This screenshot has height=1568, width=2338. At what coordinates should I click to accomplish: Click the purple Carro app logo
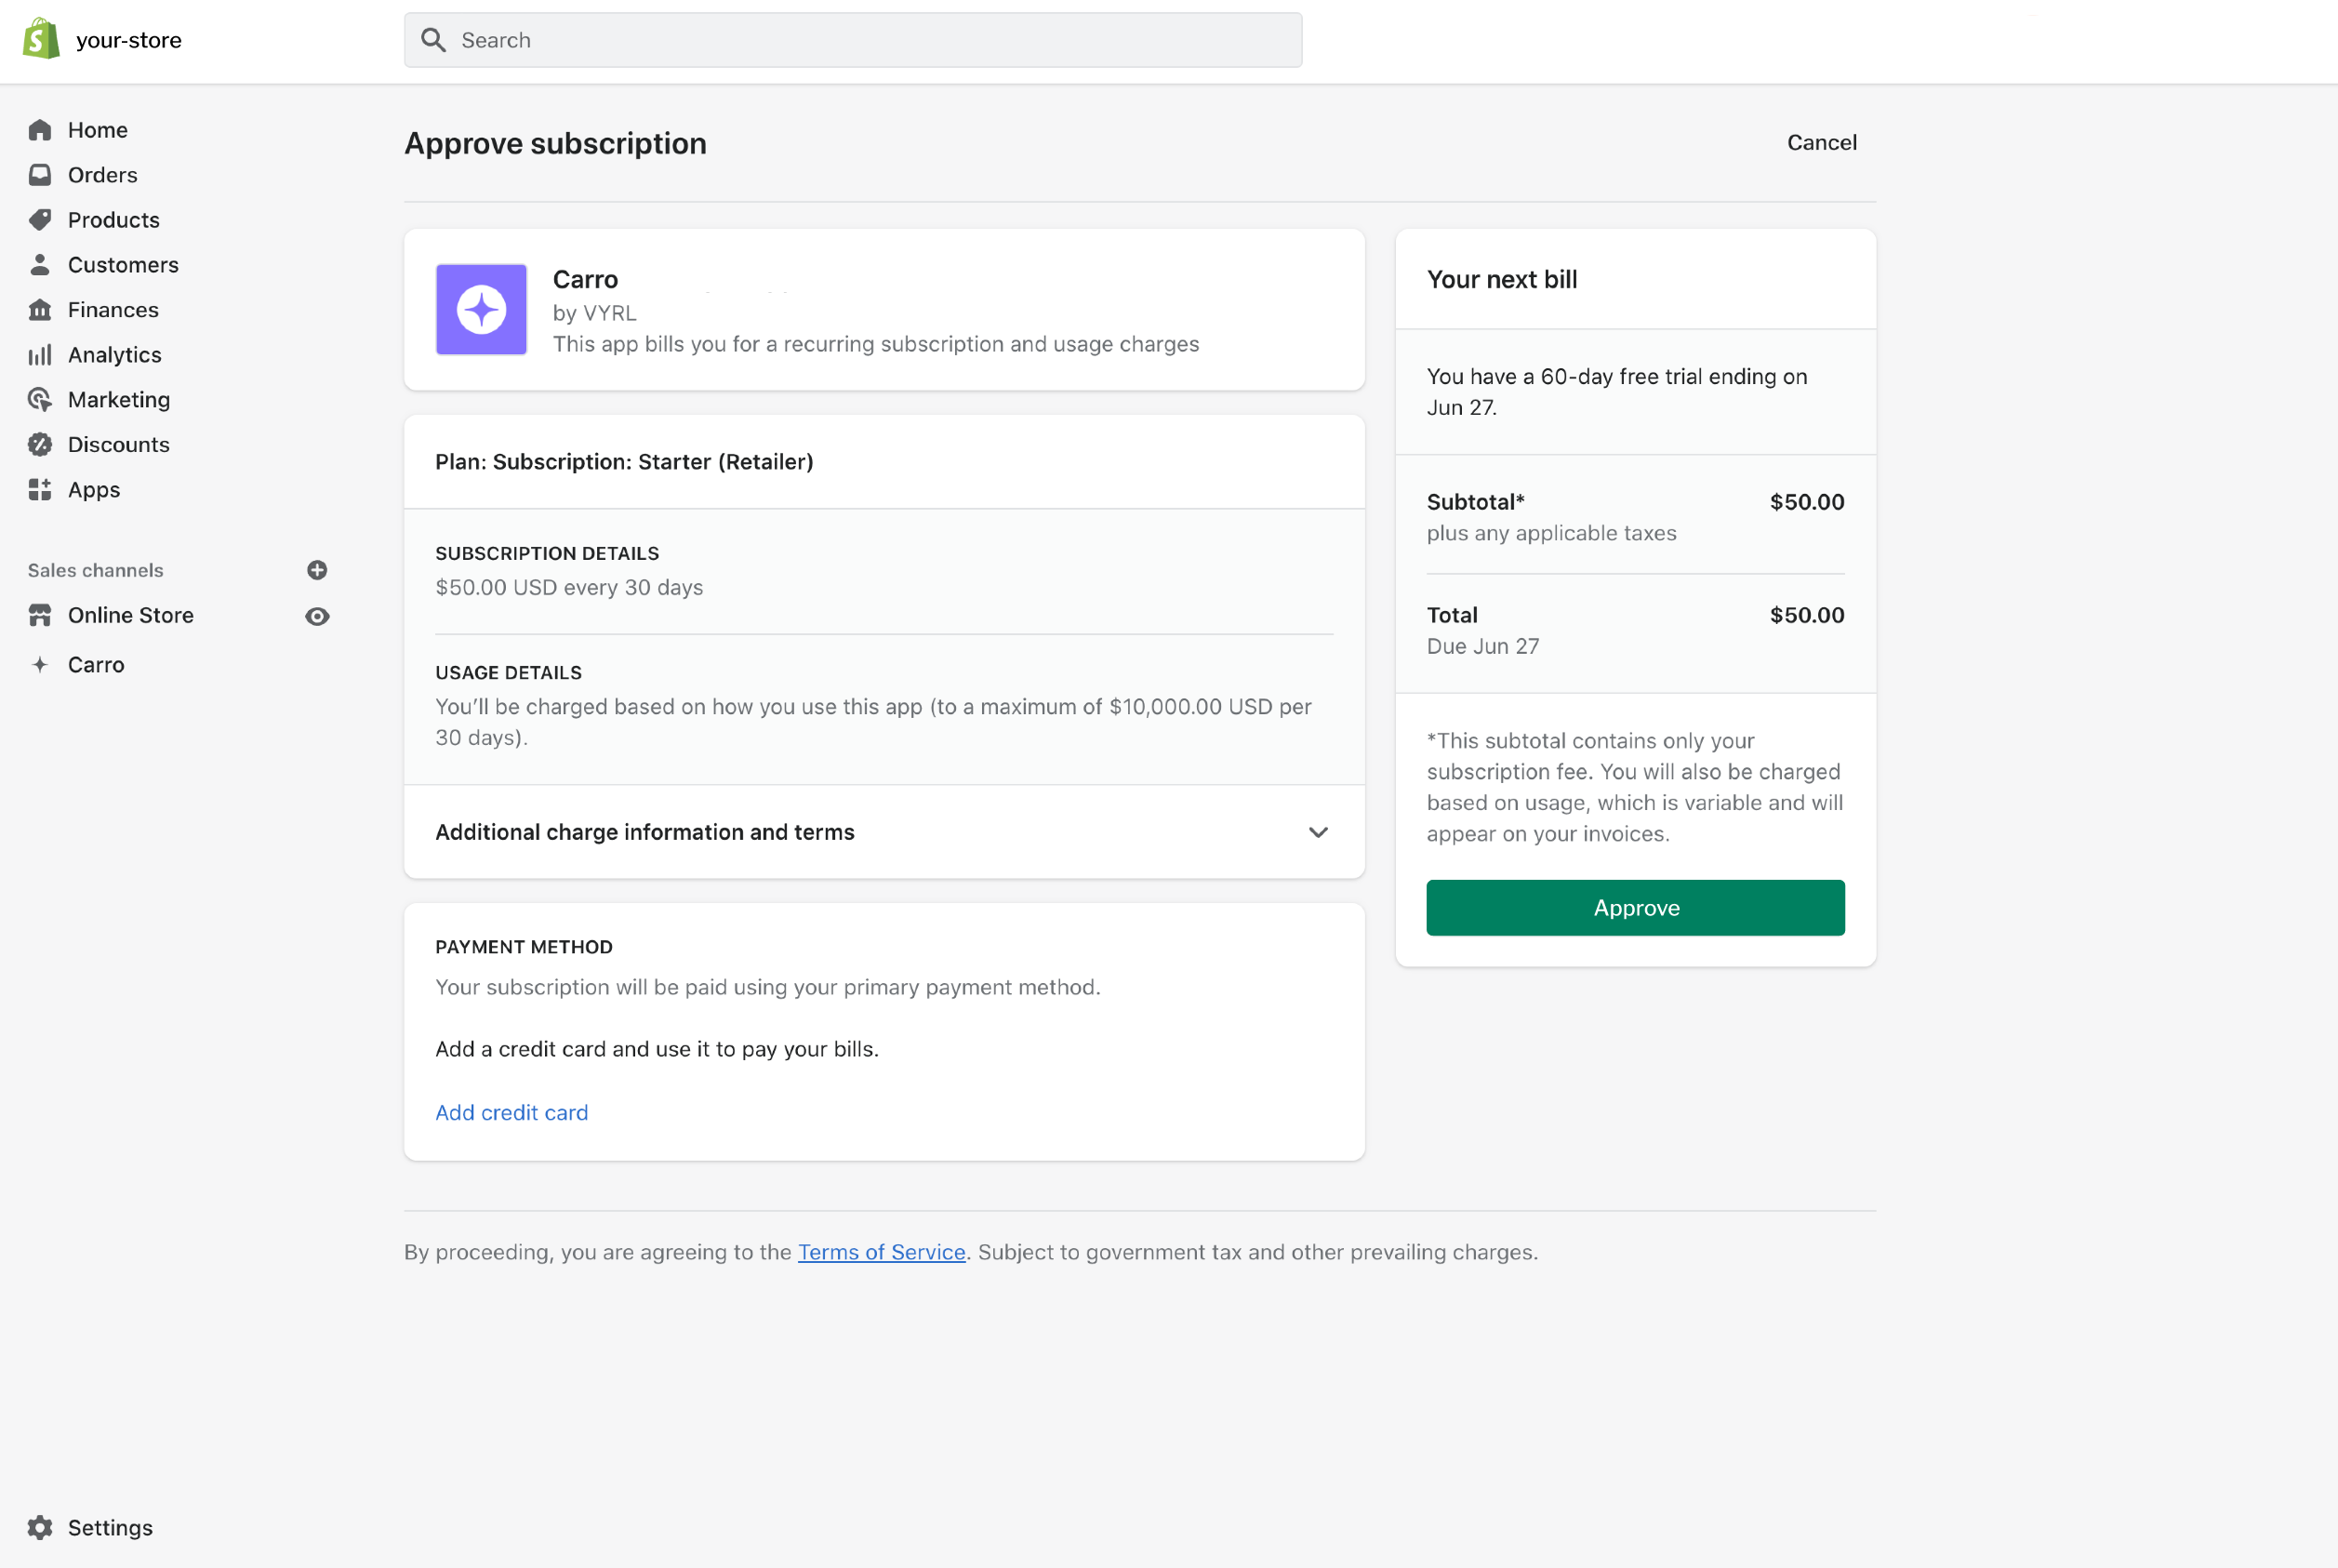(x=481, y=310)
